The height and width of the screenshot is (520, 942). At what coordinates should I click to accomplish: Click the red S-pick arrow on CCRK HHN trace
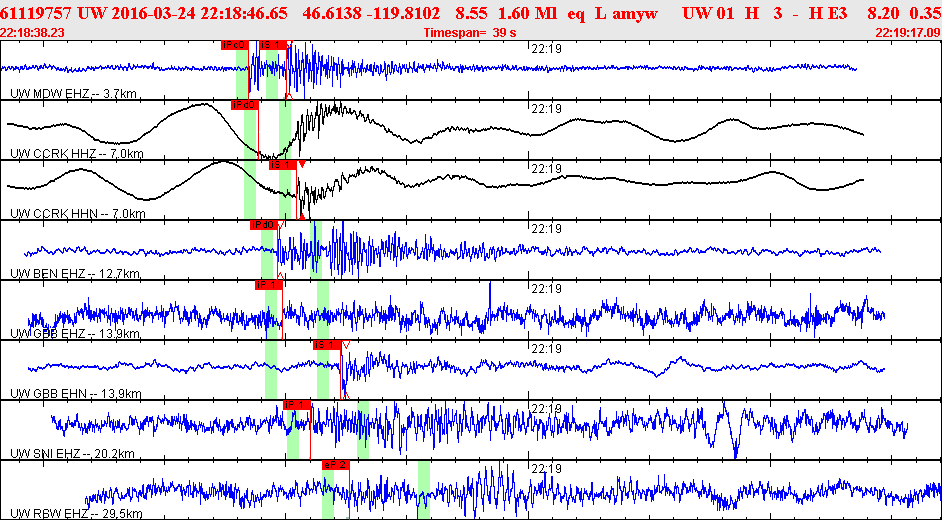point(302,164)
